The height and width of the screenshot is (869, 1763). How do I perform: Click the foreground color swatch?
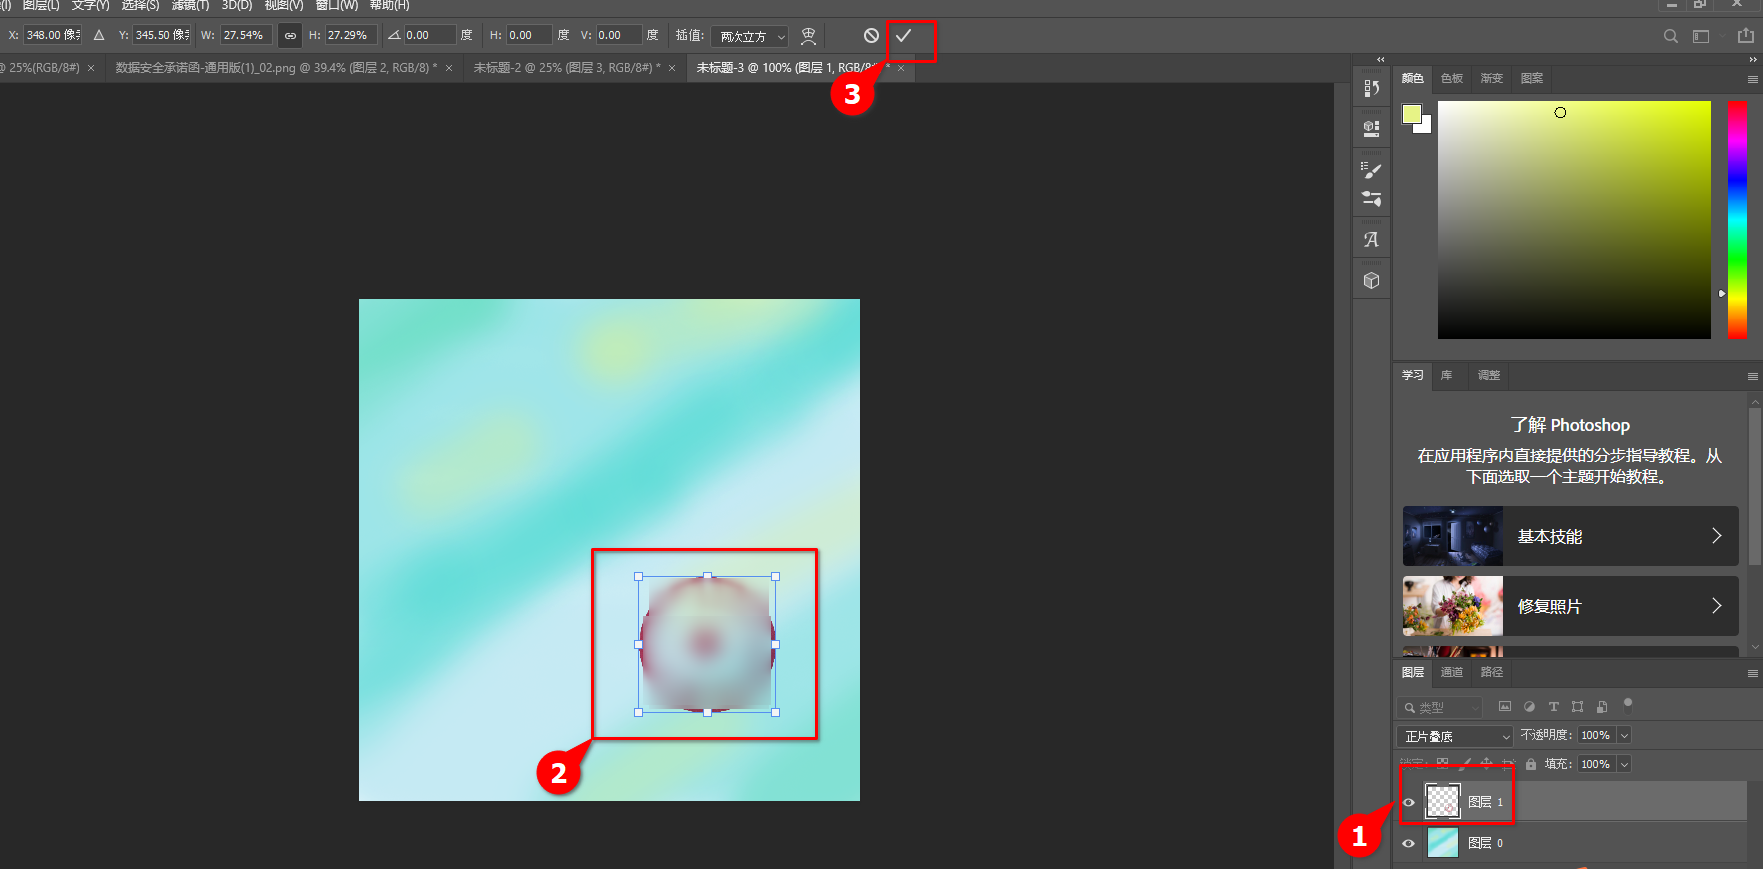1411,114
